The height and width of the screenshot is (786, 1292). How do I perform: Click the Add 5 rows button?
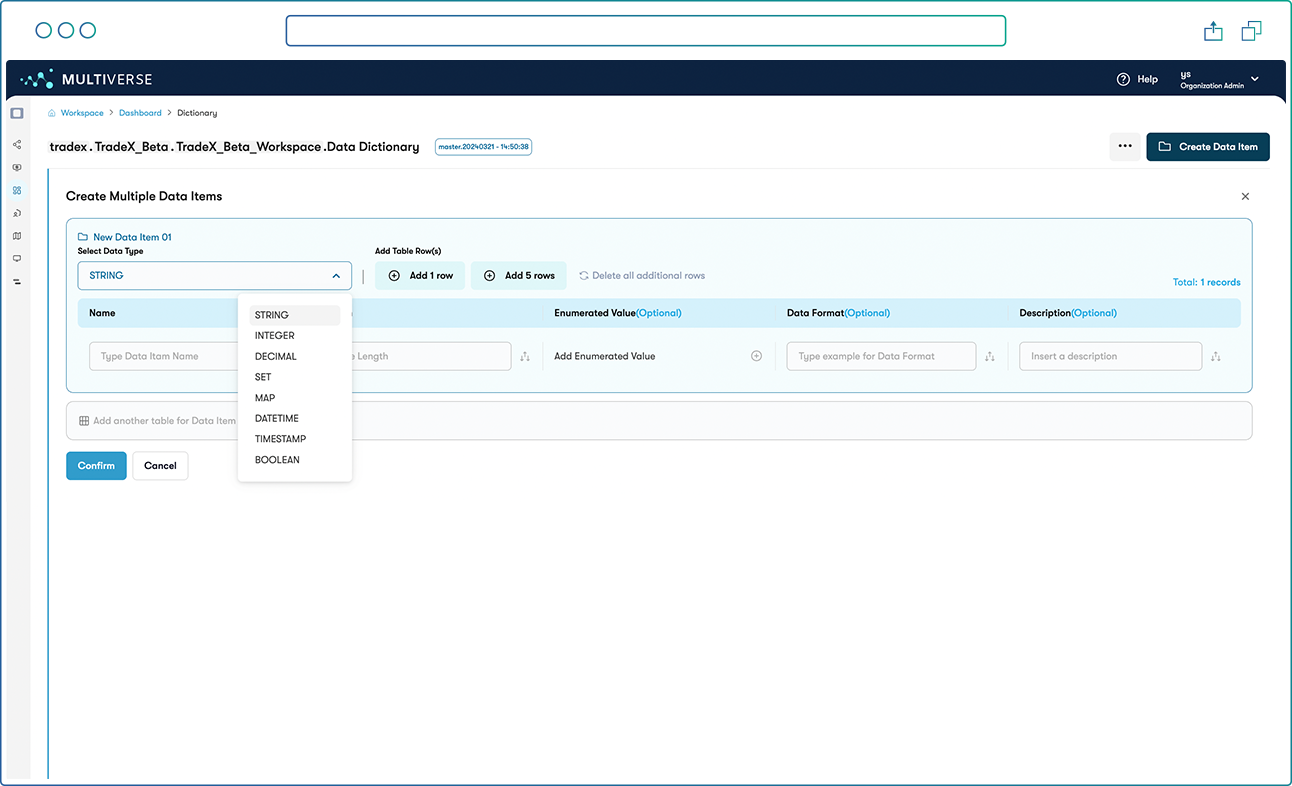click(x=519, y=275)
